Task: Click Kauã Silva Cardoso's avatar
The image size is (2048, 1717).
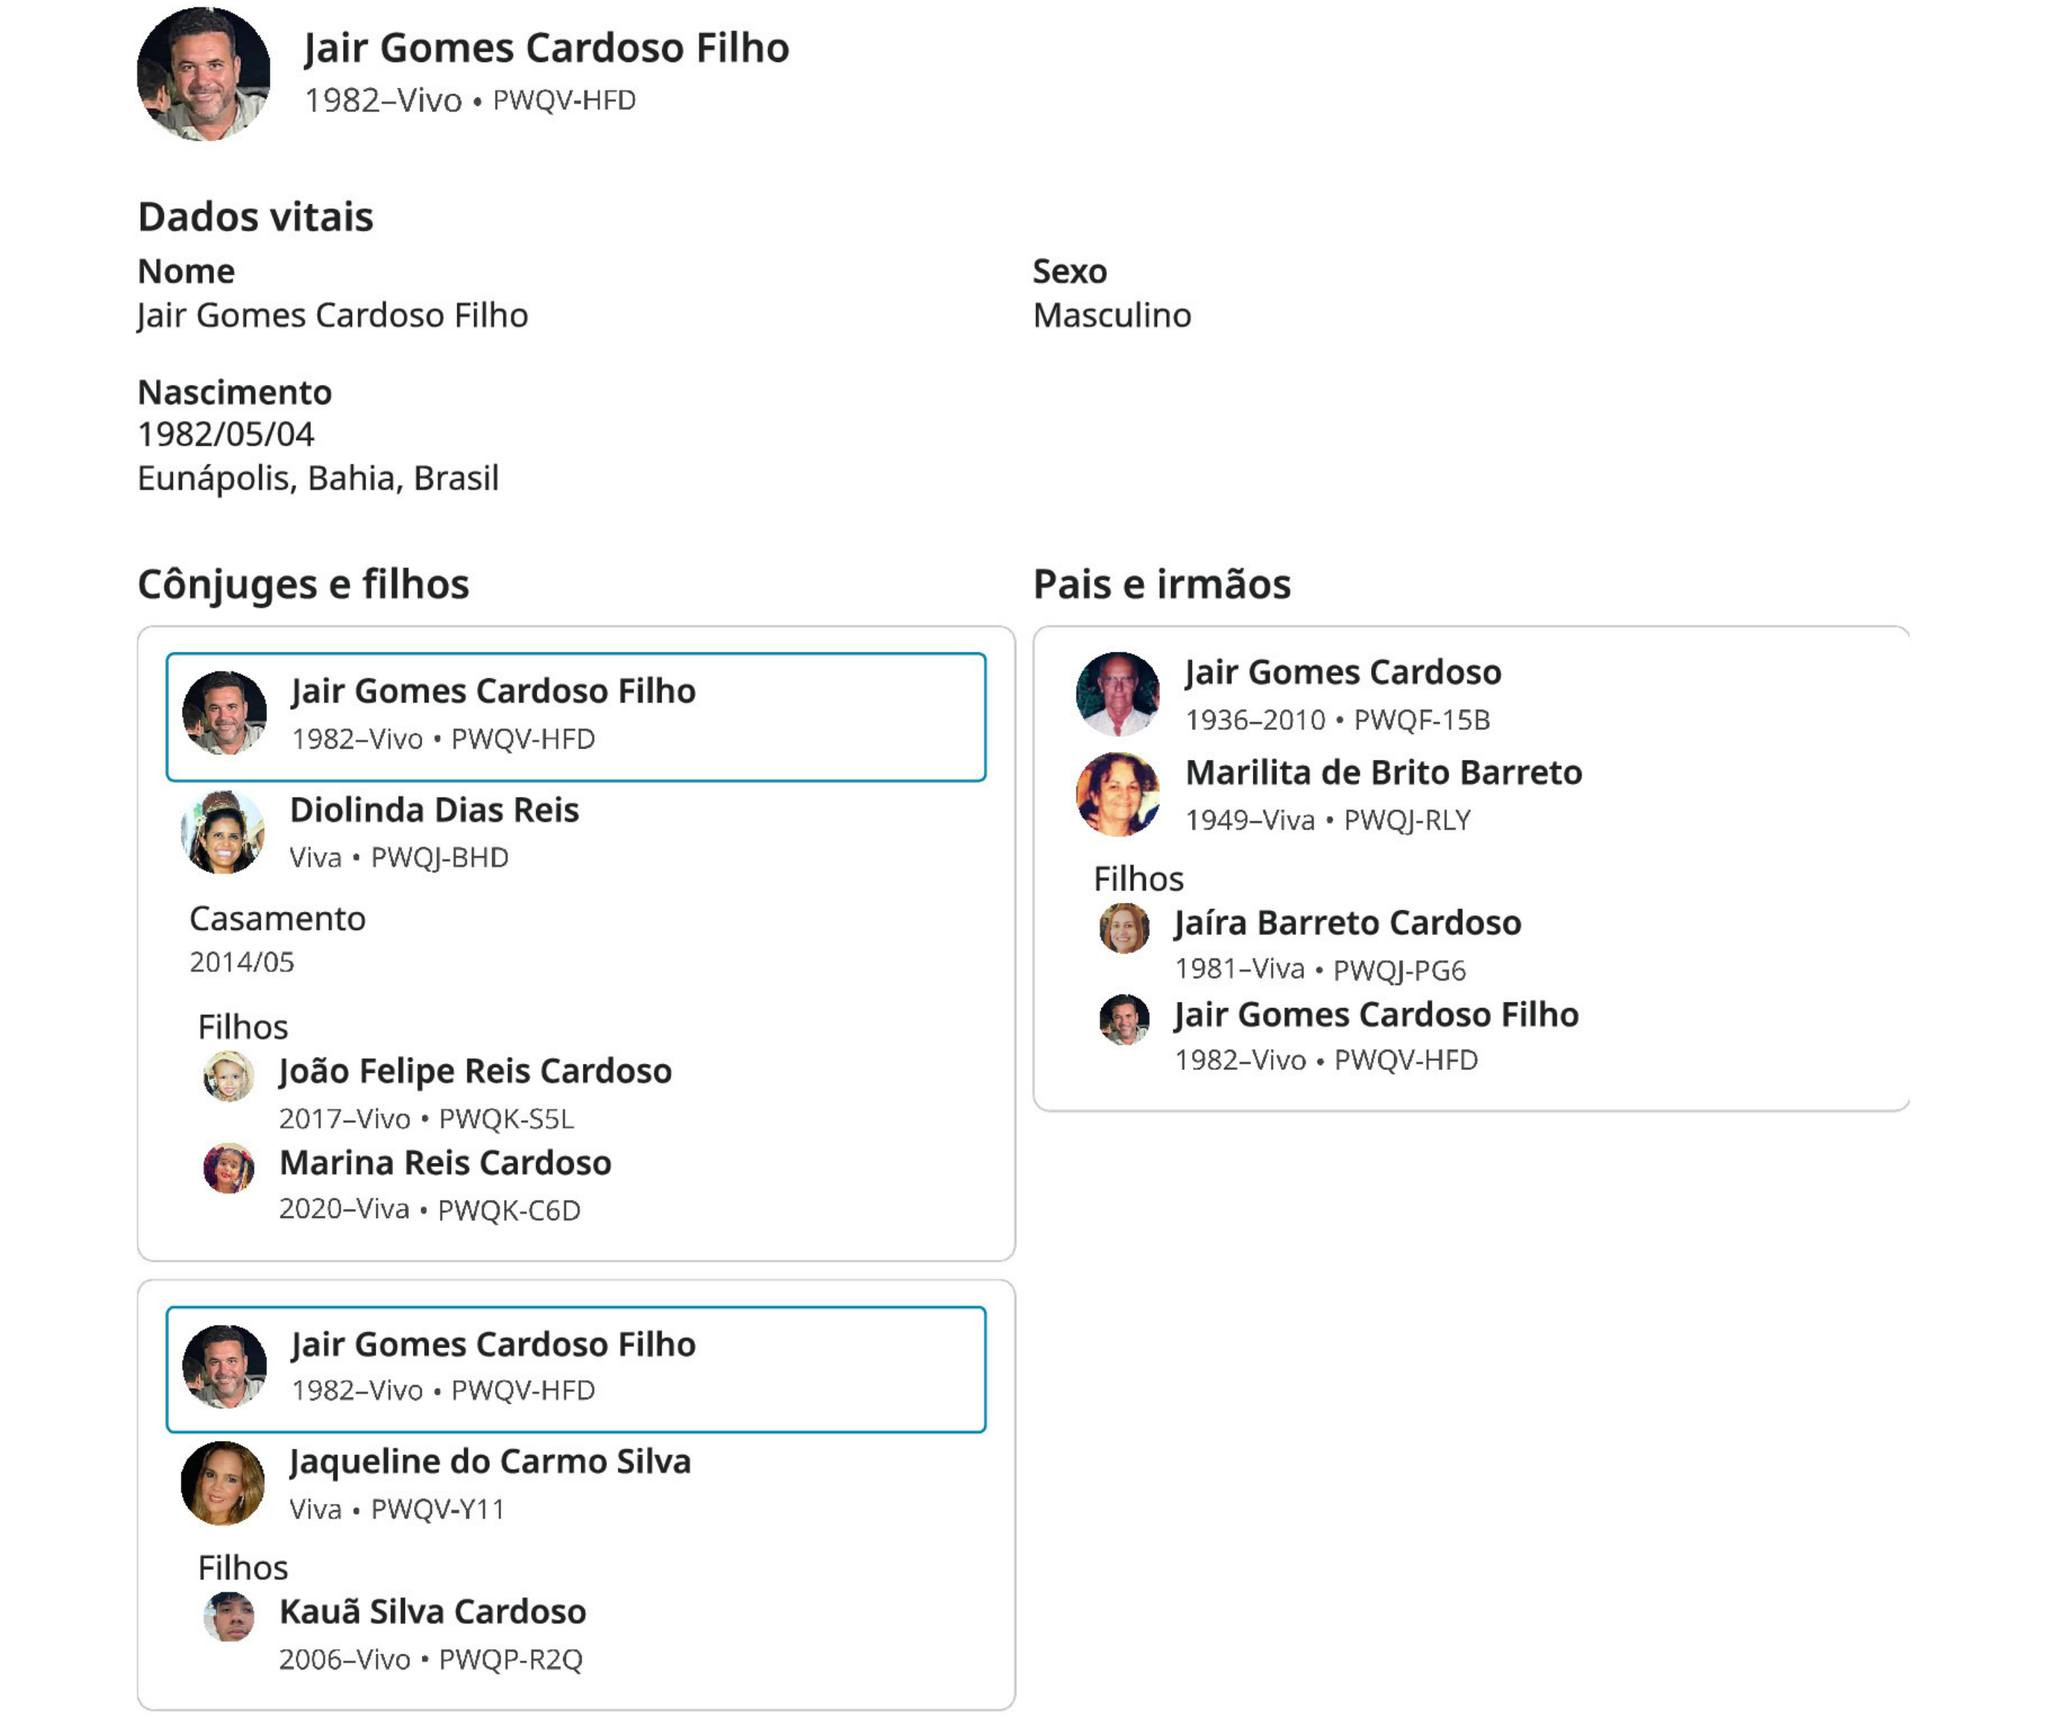Action: [228, 1617]
